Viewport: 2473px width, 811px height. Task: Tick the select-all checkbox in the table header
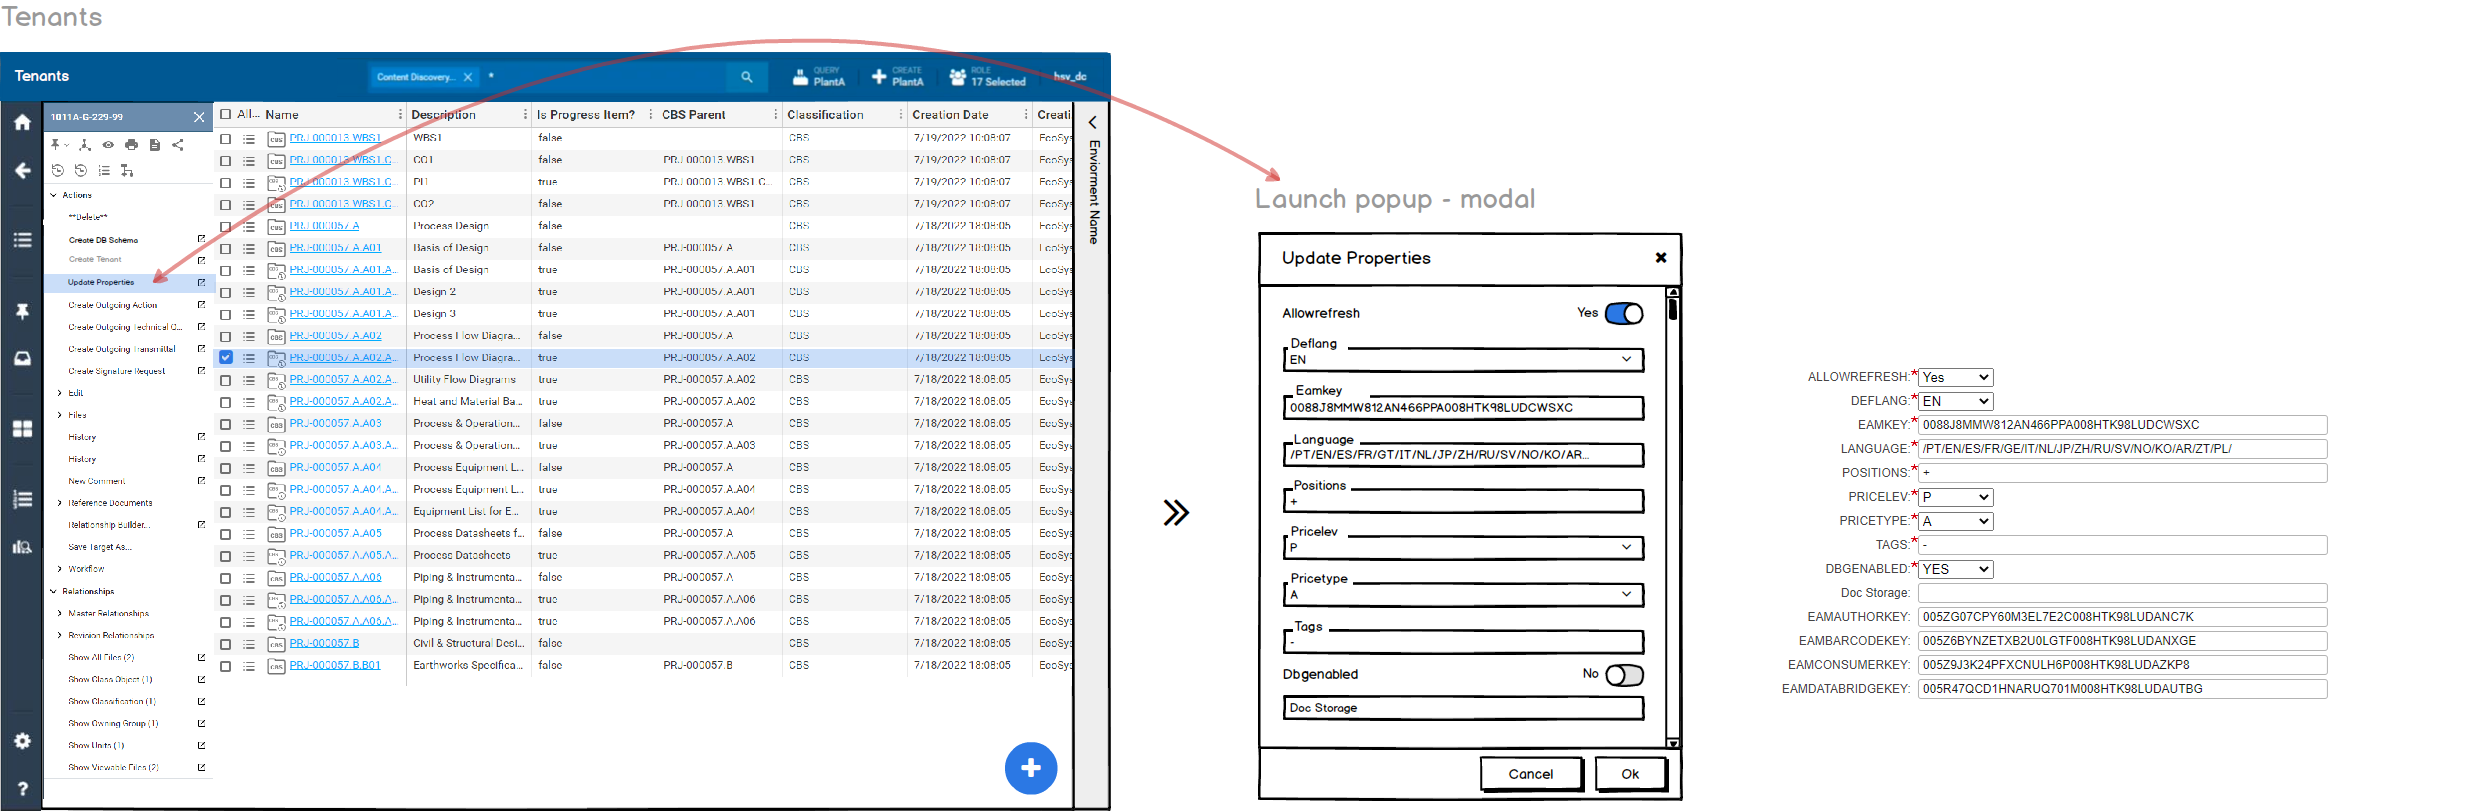(226, 114)
